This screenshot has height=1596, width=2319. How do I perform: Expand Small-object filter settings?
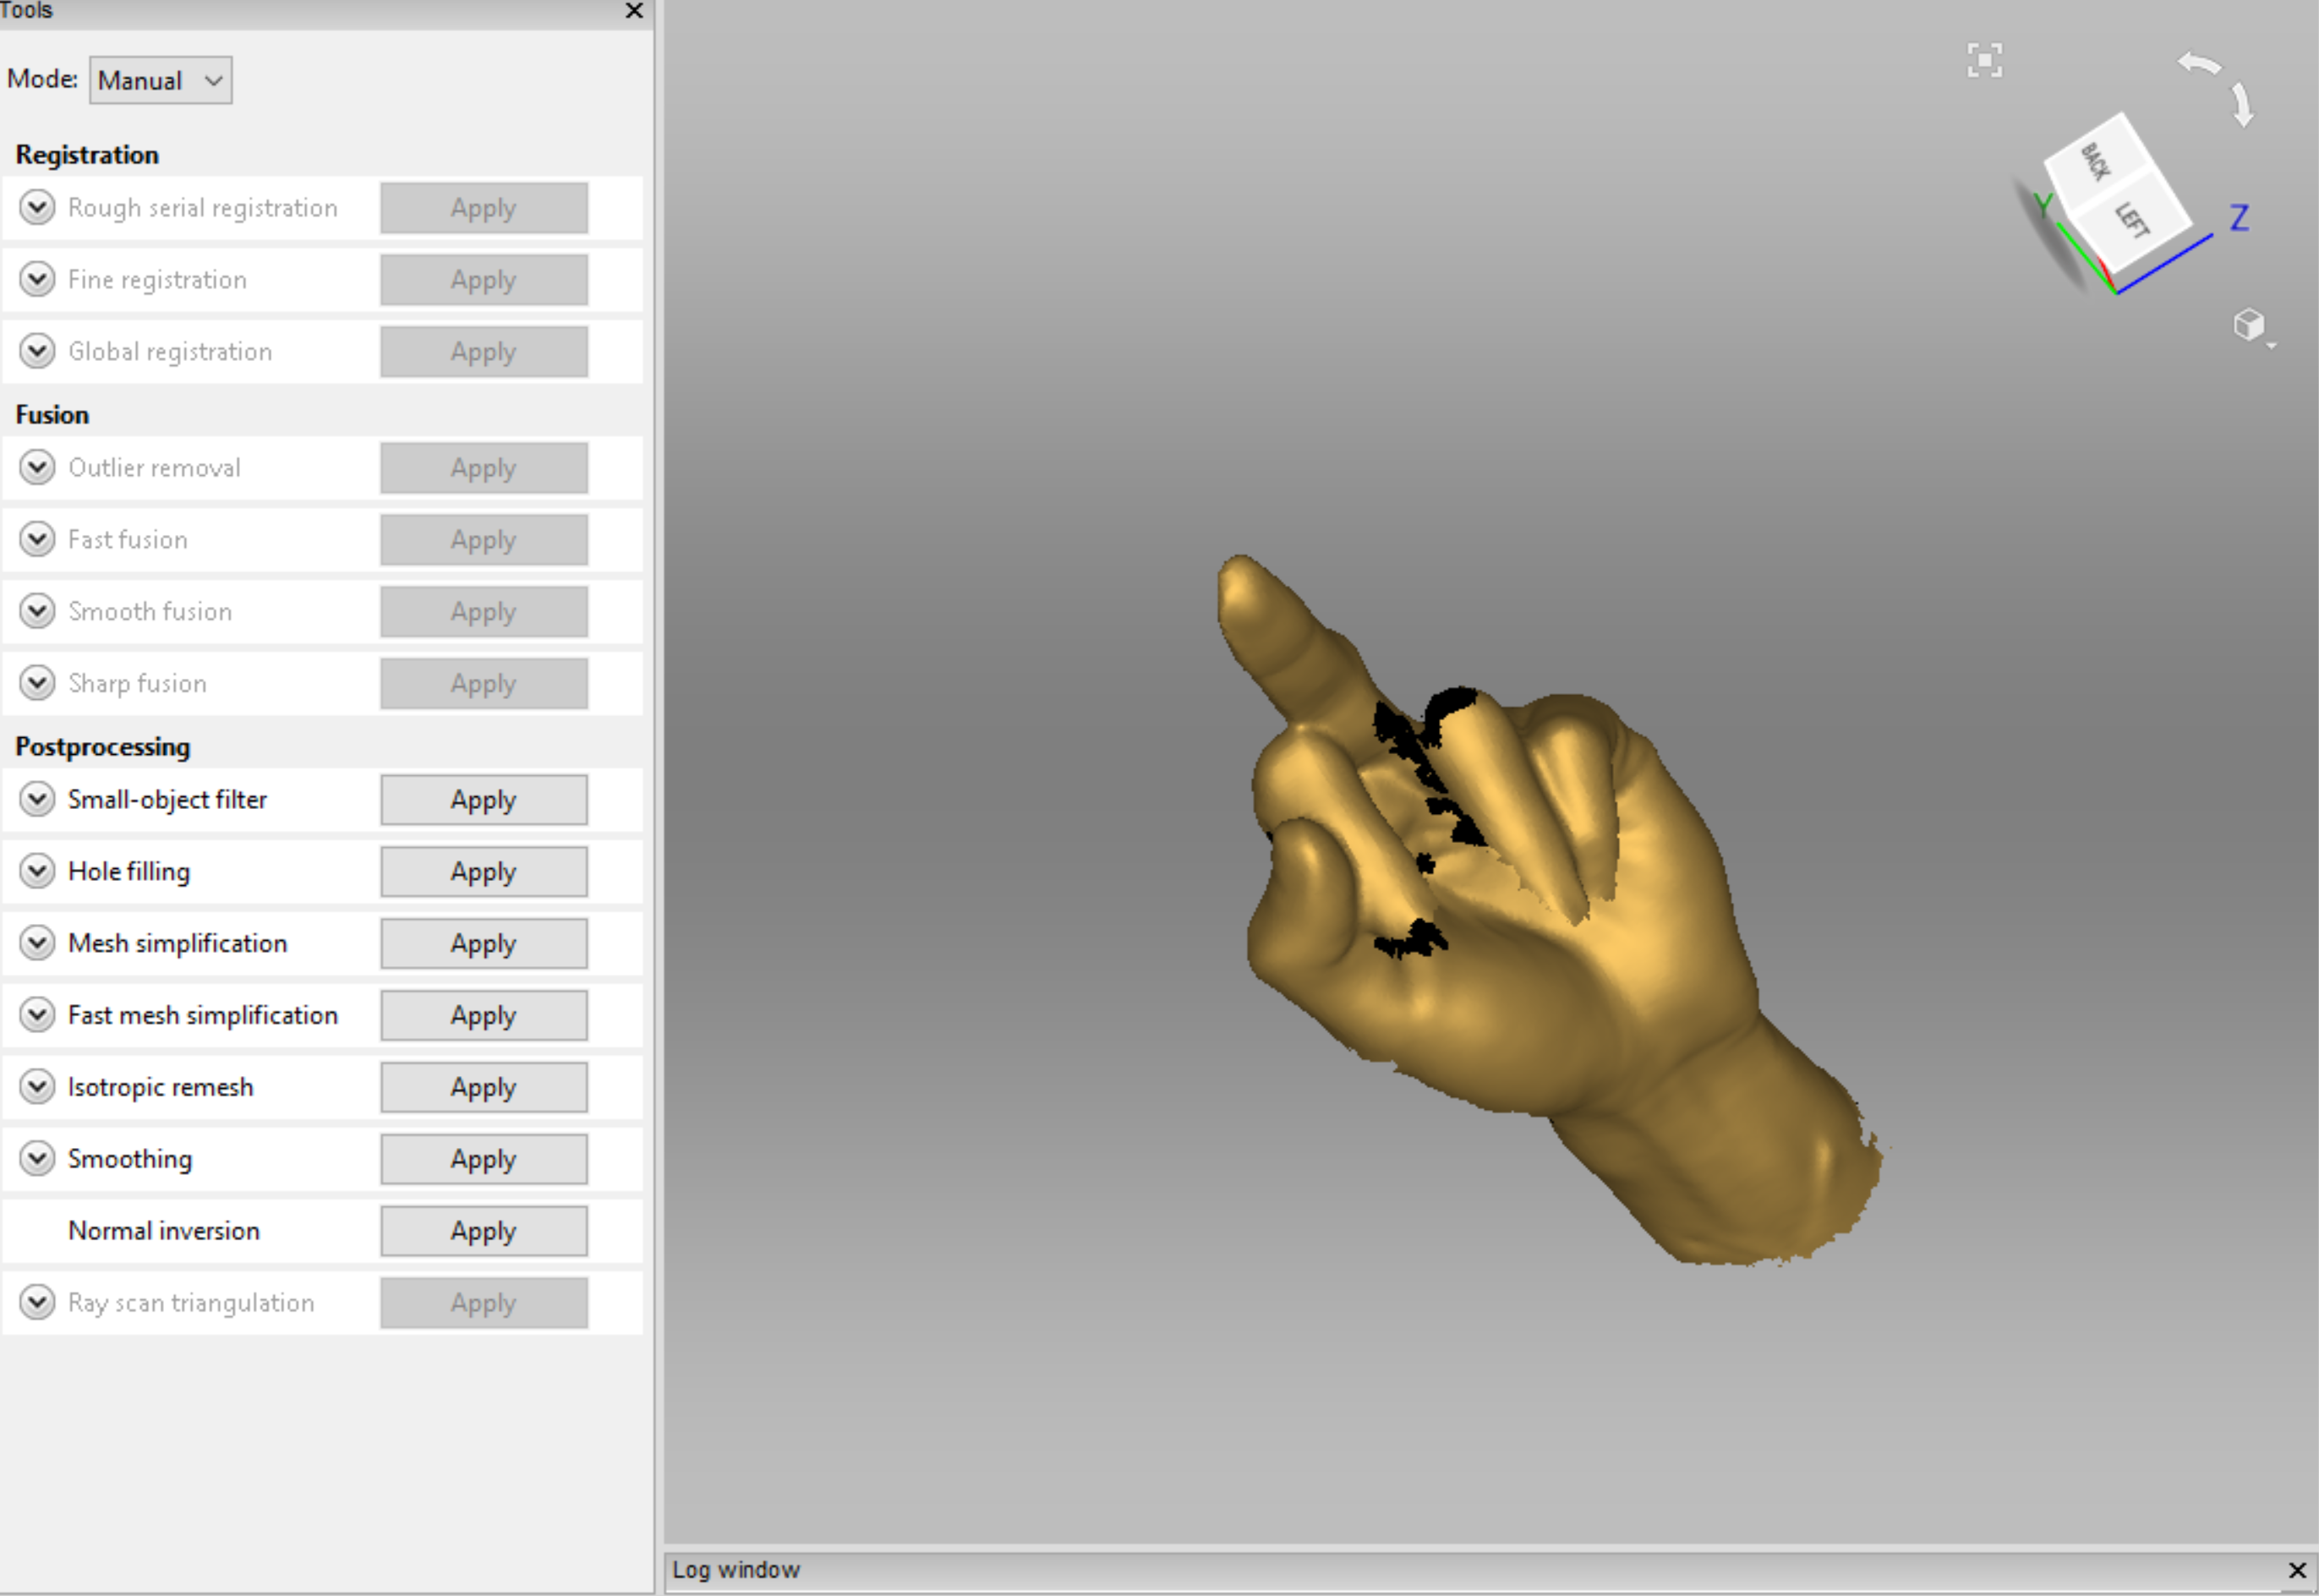click(37, 799)
